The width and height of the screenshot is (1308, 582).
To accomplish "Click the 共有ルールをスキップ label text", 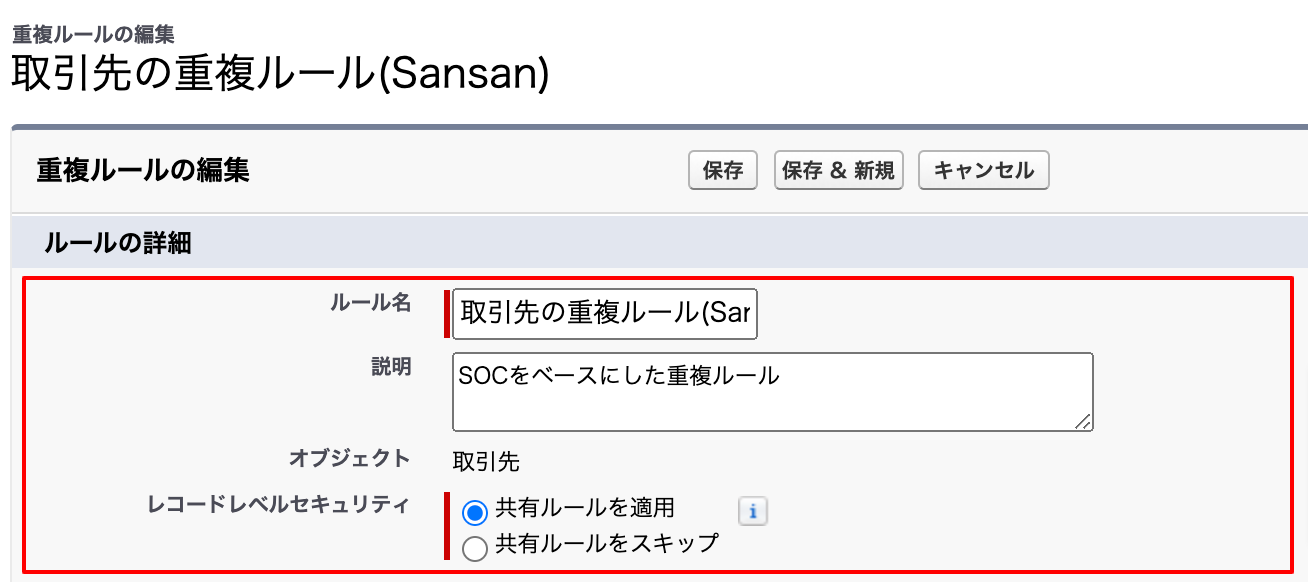I will pyautogui.click(x=607, y=543).
